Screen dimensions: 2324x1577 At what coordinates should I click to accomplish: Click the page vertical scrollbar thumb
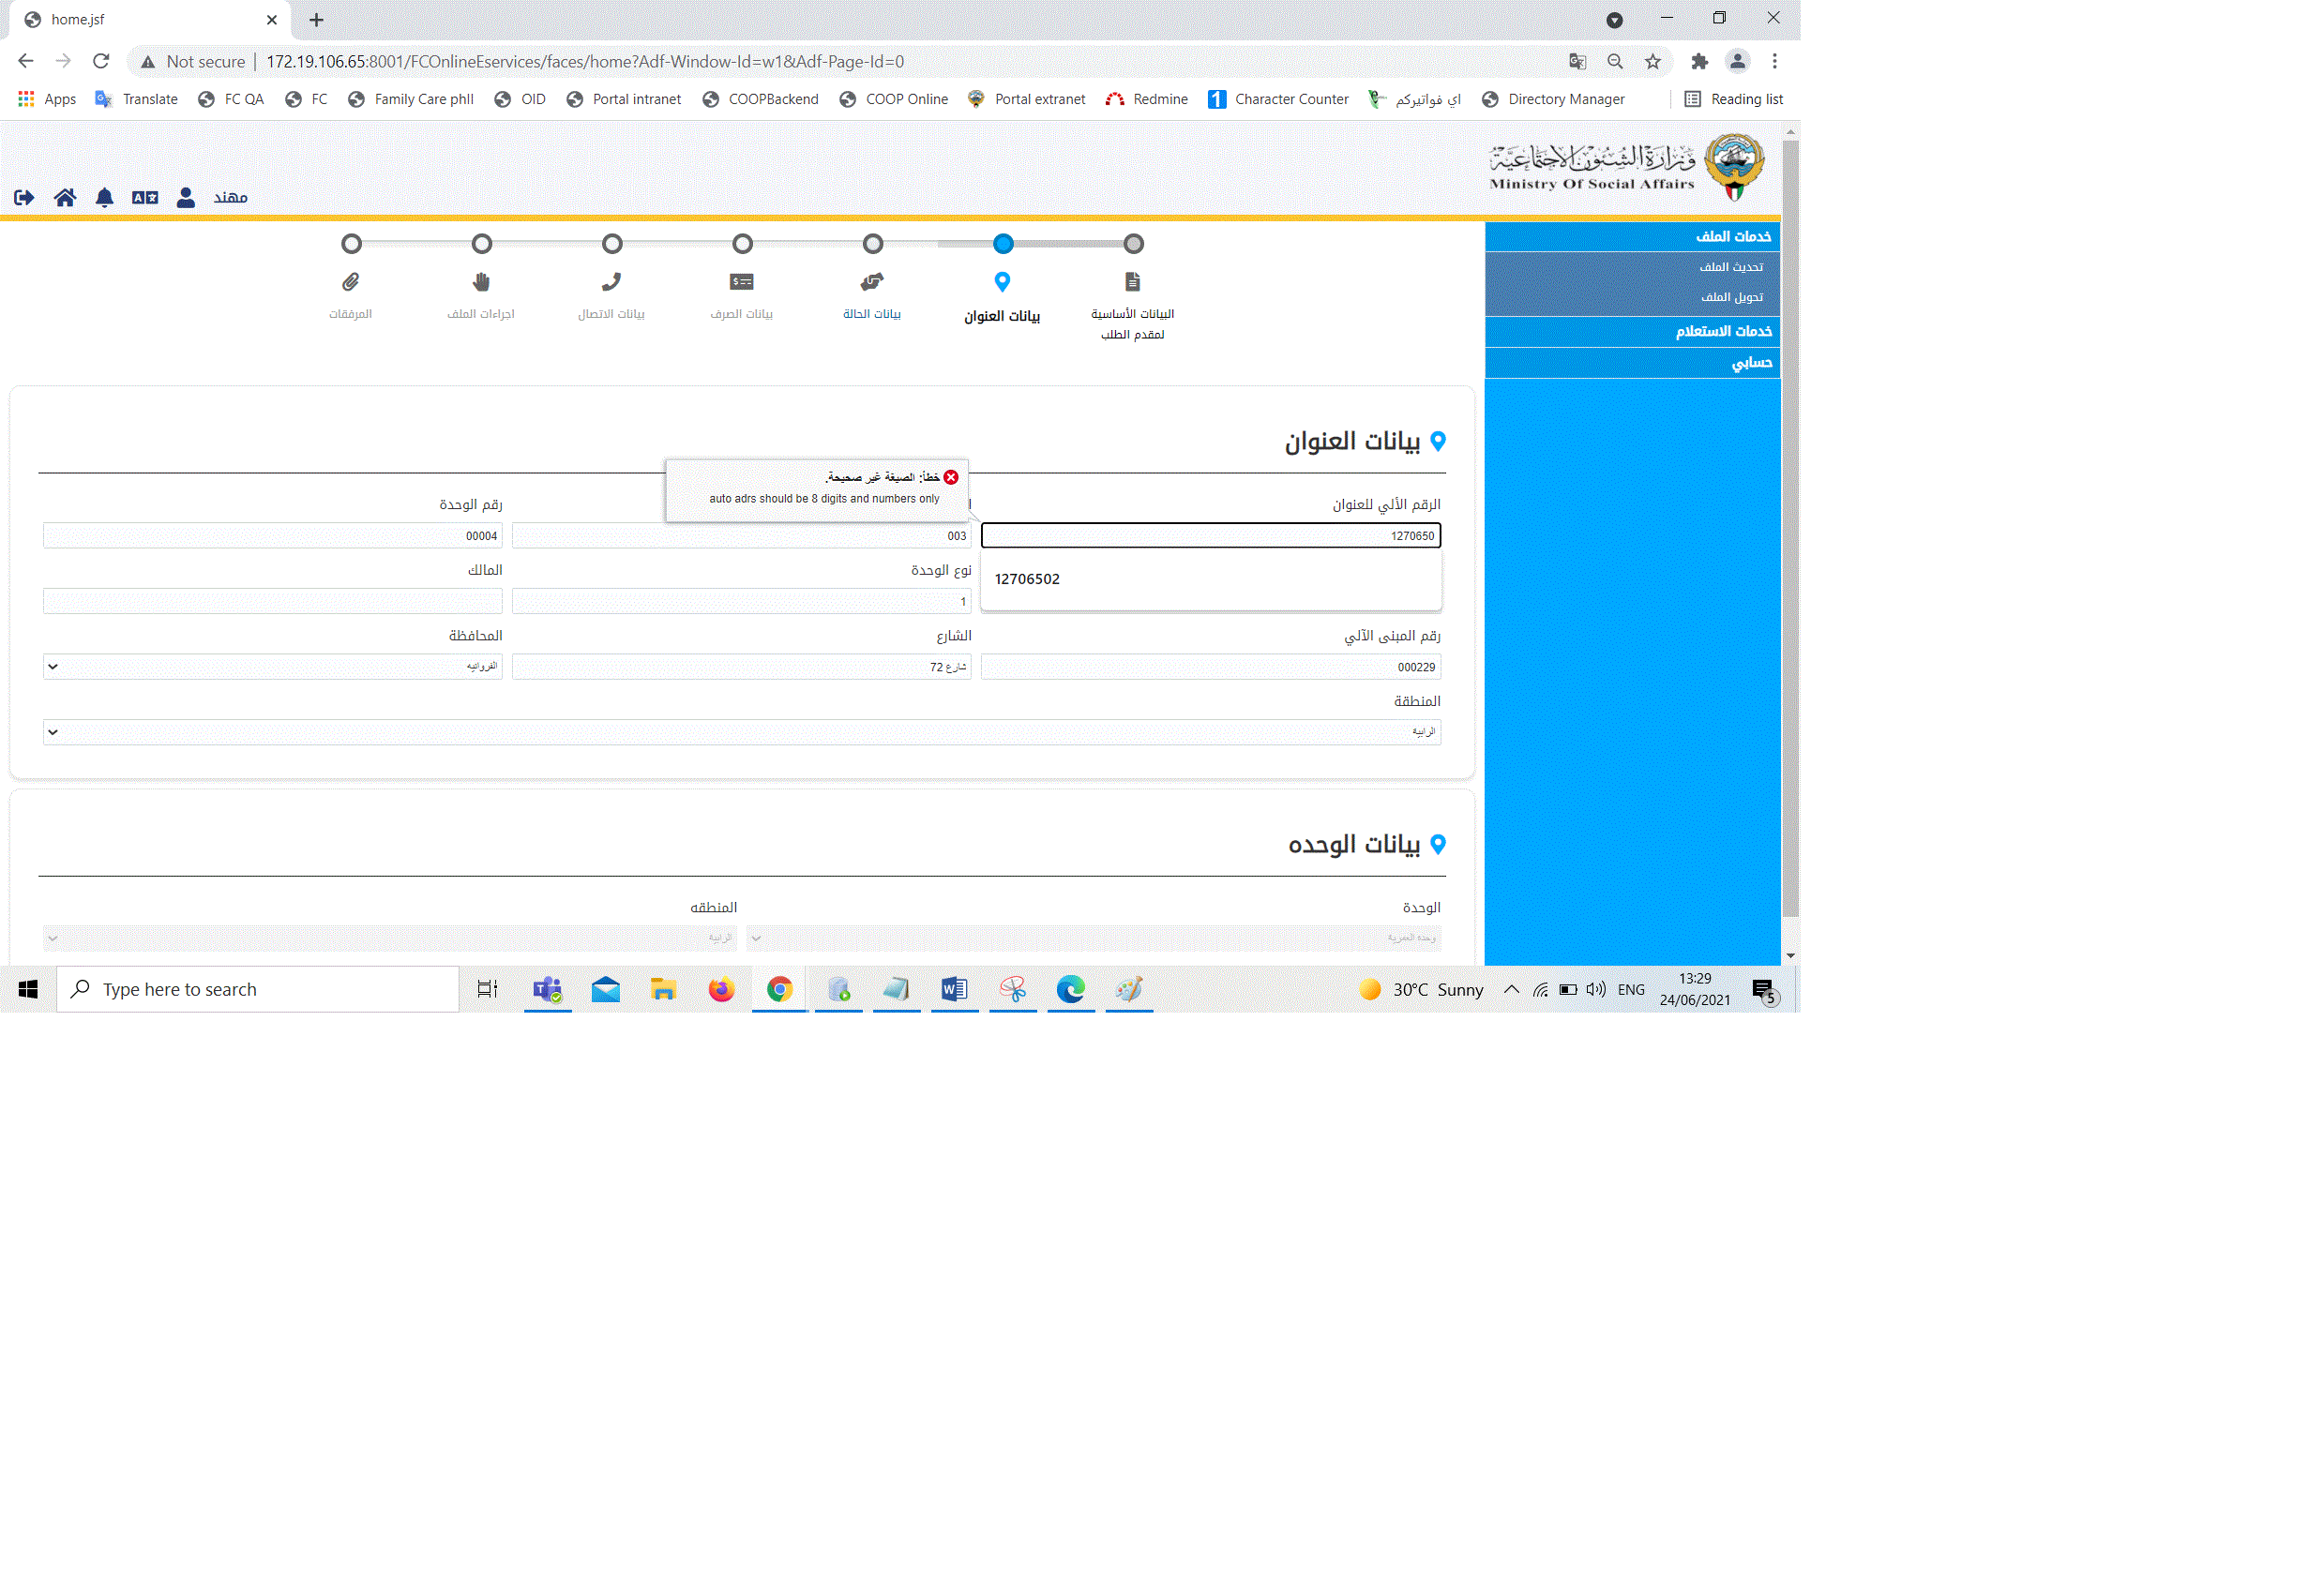click(x=1791, y=530)
